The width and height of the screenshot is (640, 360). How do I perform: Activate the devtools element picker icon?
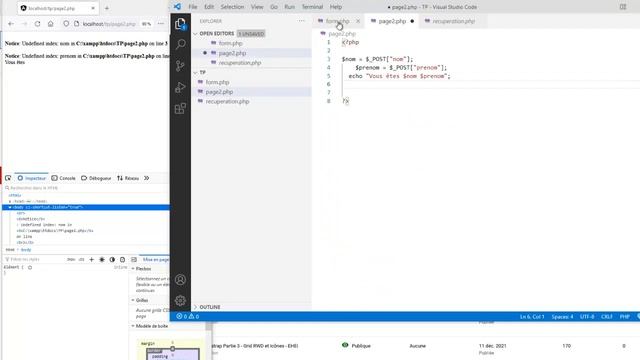(x=8, y=178)
